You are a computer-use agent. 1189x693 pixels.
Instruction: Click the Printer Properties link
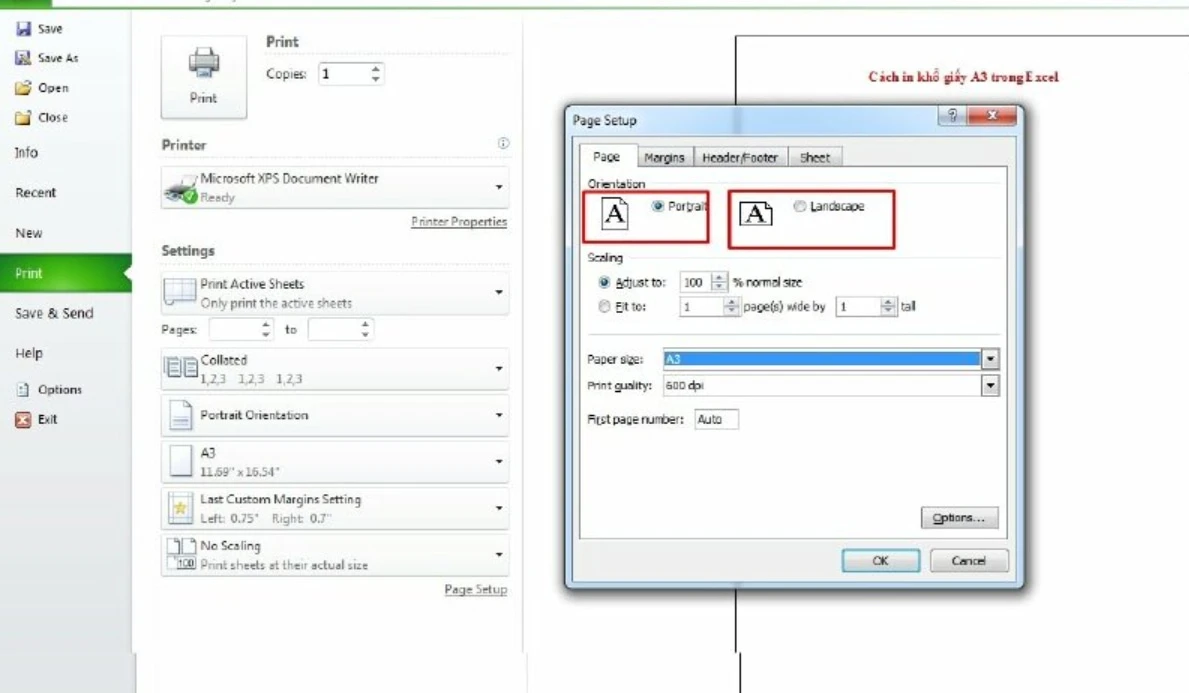[459, 221]
